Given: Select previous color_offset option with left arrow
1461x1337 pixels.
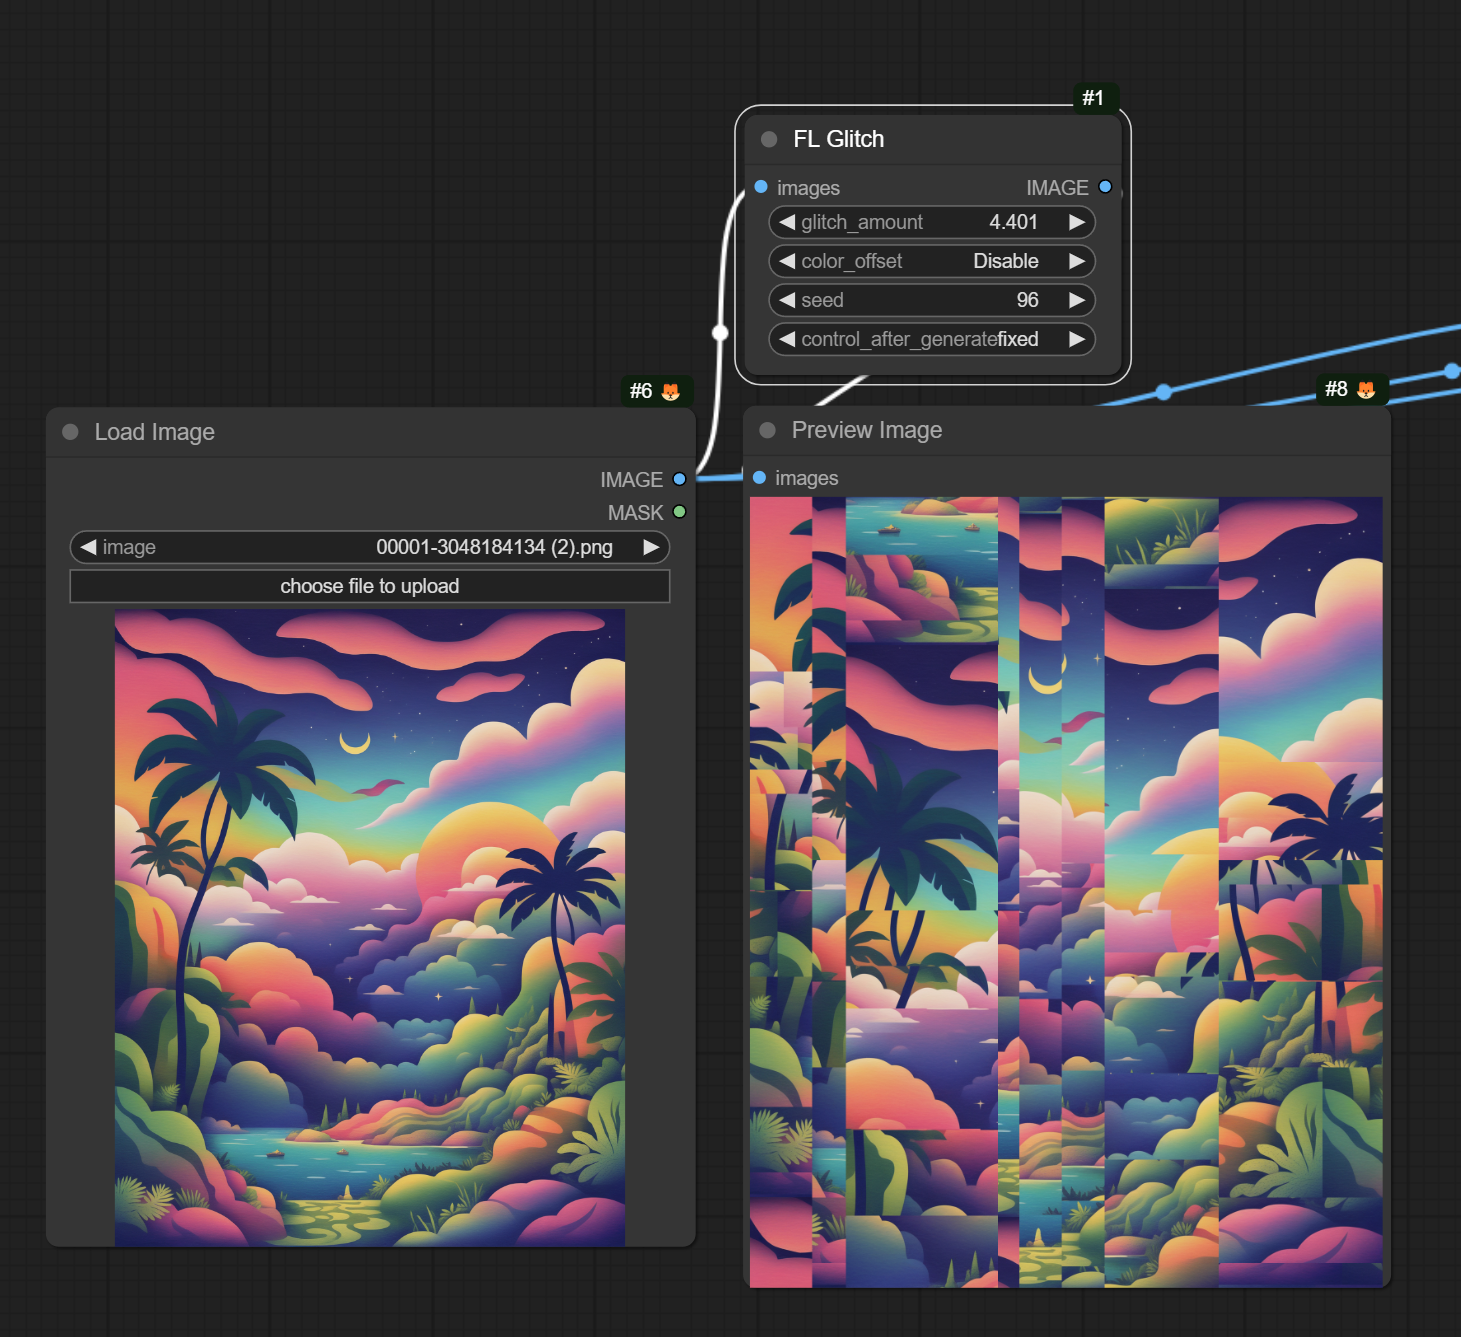Looking at the screenshot, I should point(787,261).
